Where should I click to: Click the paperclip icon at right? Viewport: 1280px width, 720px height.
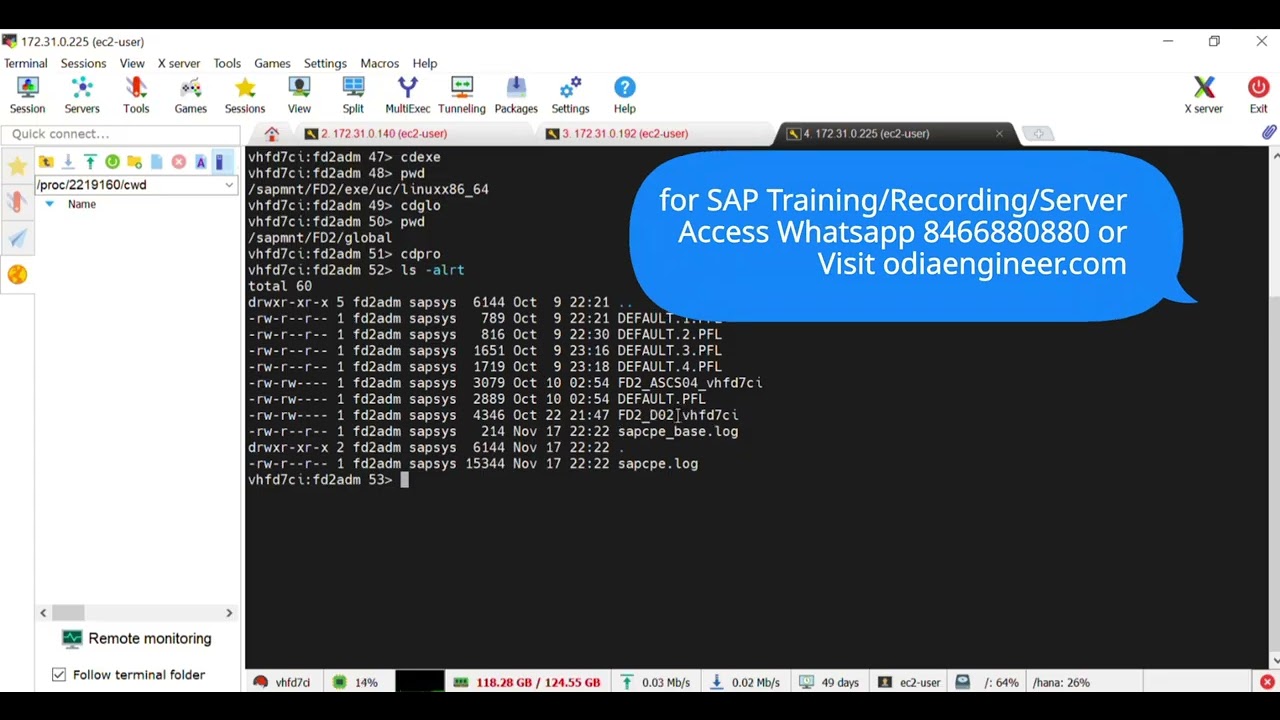[x=1268, y=133]
